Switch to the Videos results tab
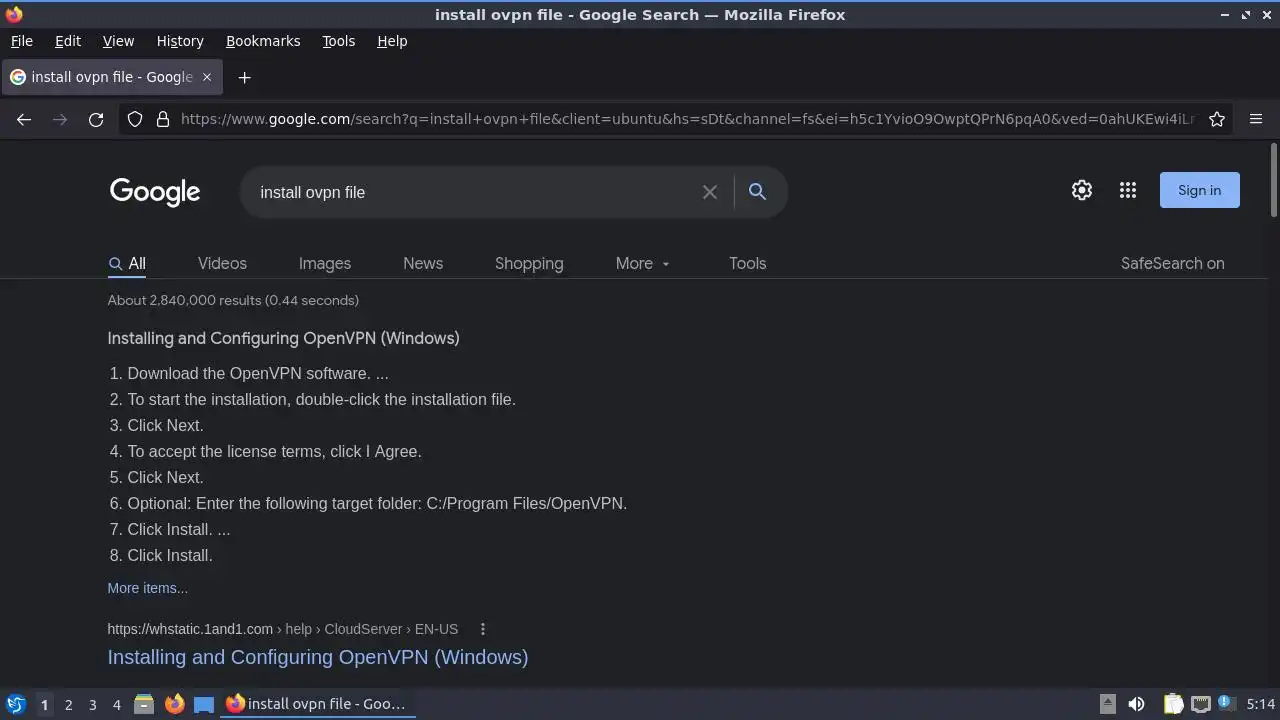 (222, 263)
